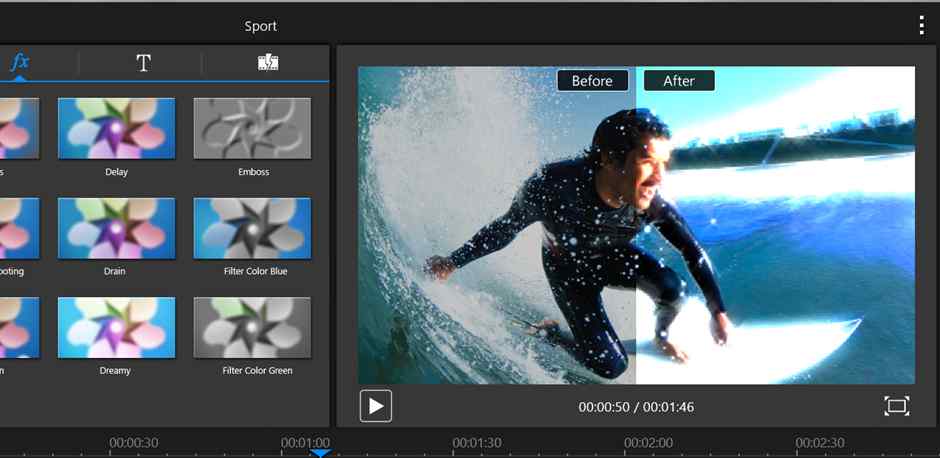The image size is (940, 458).
Task: Apply the Emboss effect
Action: point(252,129)
